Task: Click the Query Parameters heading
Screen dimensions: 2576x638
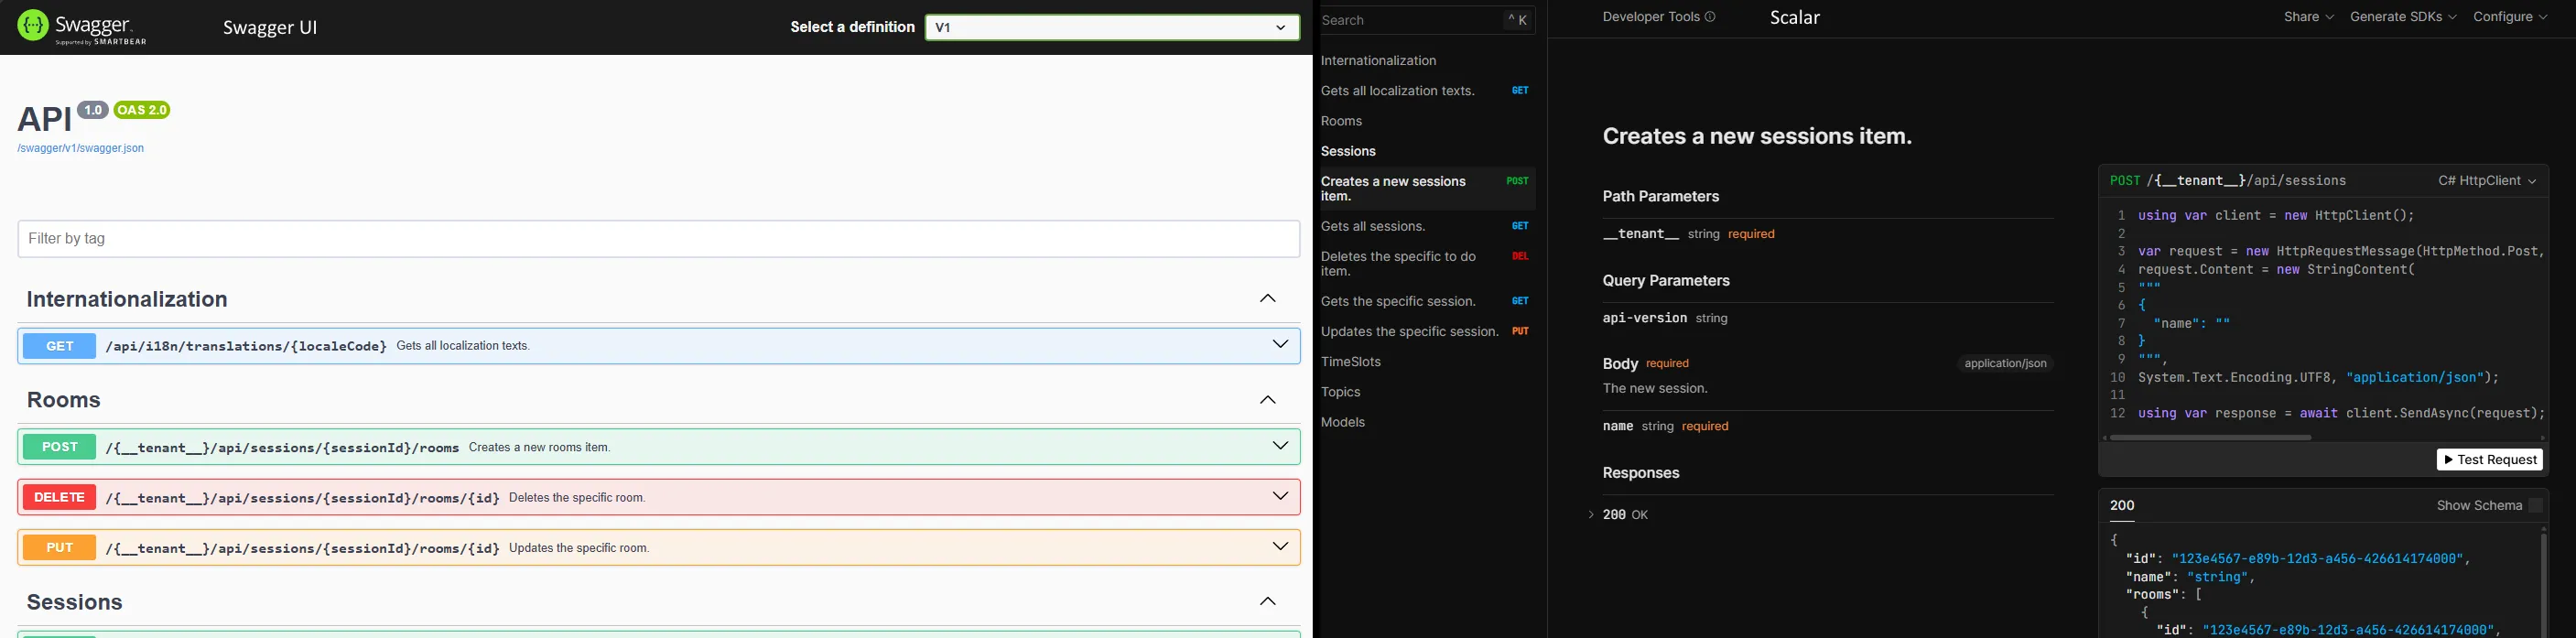Action: tap(1666, 281)
